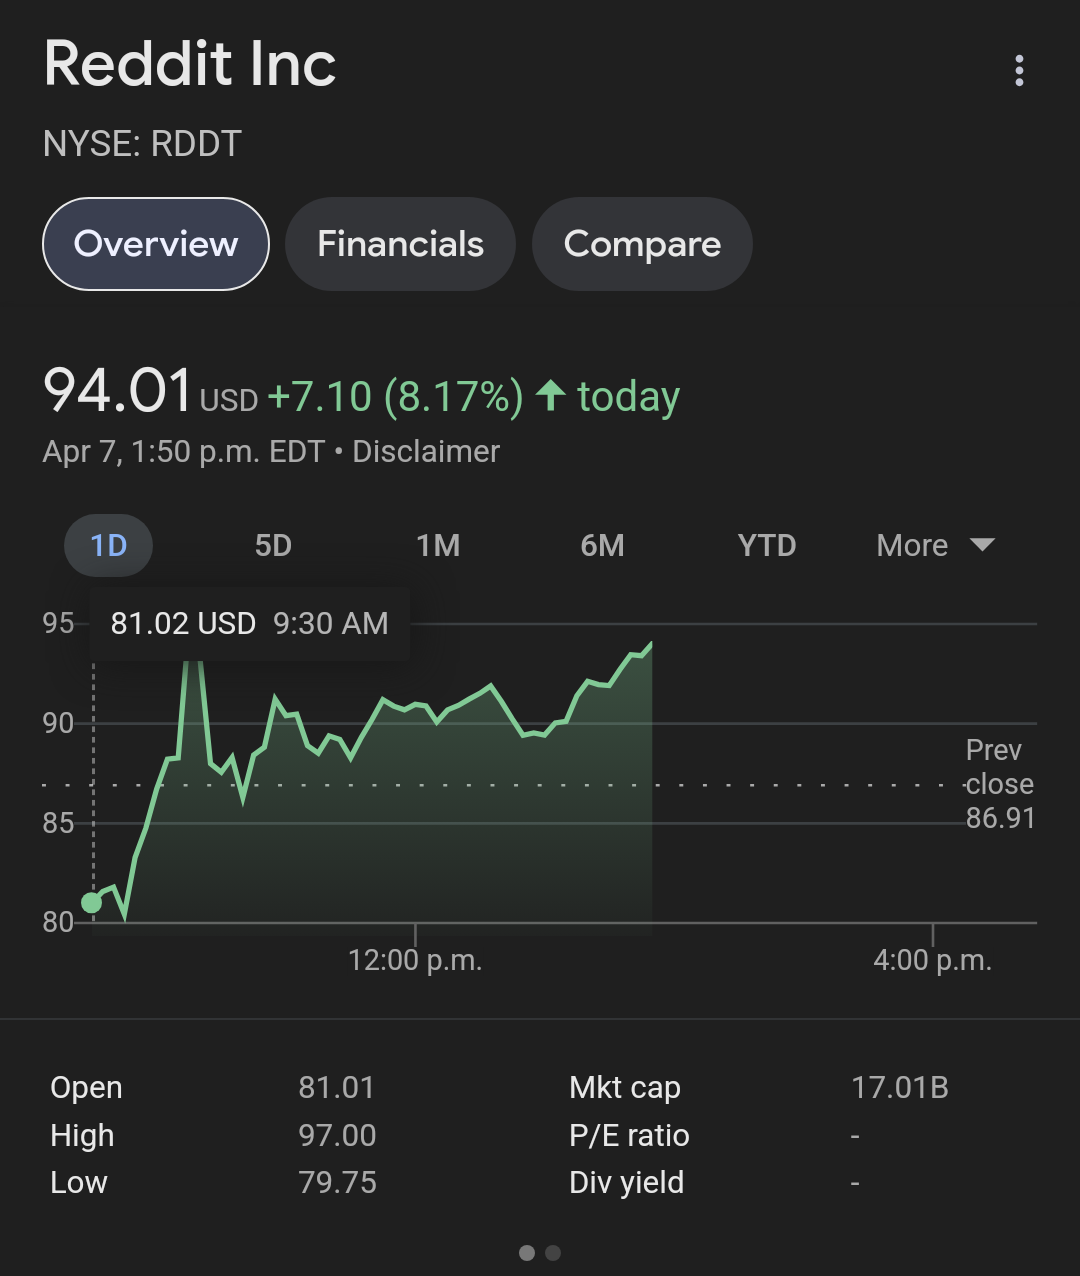Image resolution: width=1080 pixels, height=1276 pixels.
Task: Show the 5D chart range
Action: tap(273, 545)
